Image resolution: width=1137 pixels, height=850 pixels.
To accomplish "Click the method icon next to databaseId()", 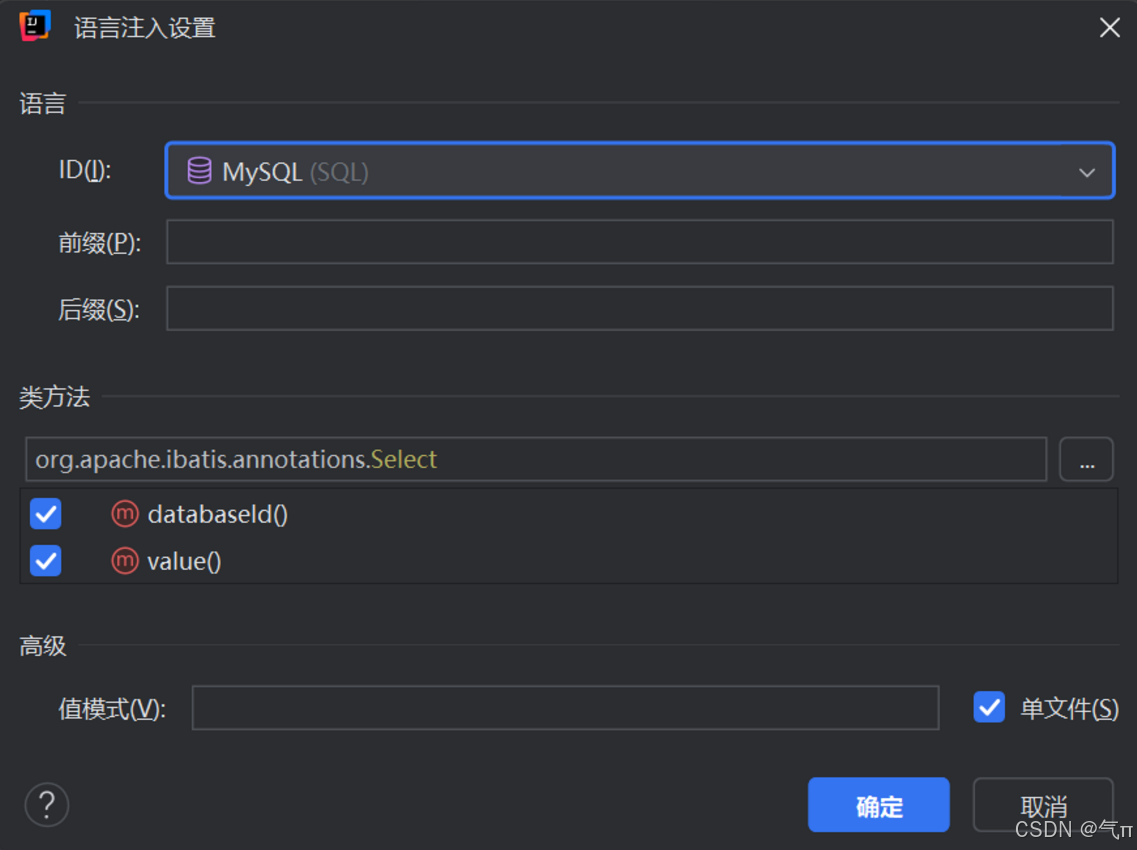I will click(125, 513).
